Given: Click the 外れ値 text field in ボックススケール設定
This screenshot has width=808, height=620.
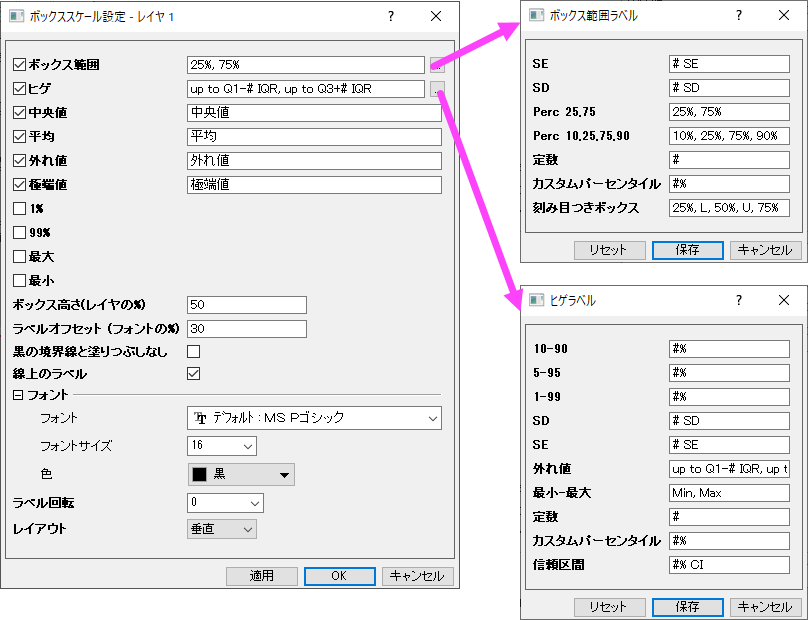Looking at the screenshot, I should pyautogui.click(x=314, y=161).
